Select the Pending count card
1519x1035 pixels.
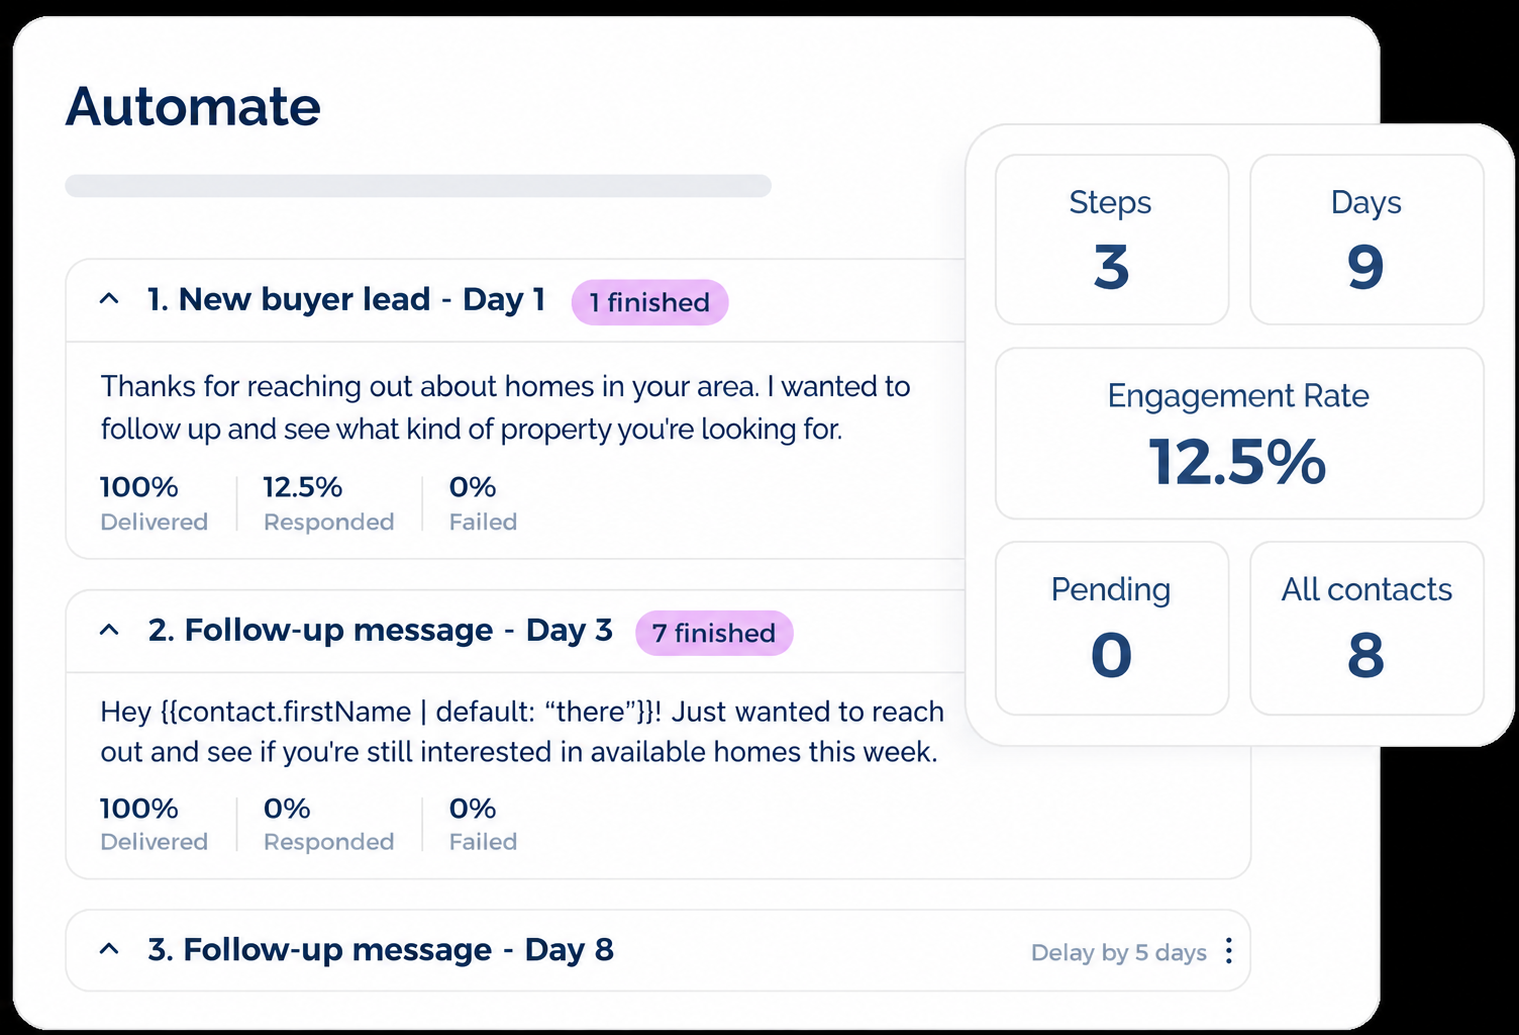click(x=1112, y=628)
